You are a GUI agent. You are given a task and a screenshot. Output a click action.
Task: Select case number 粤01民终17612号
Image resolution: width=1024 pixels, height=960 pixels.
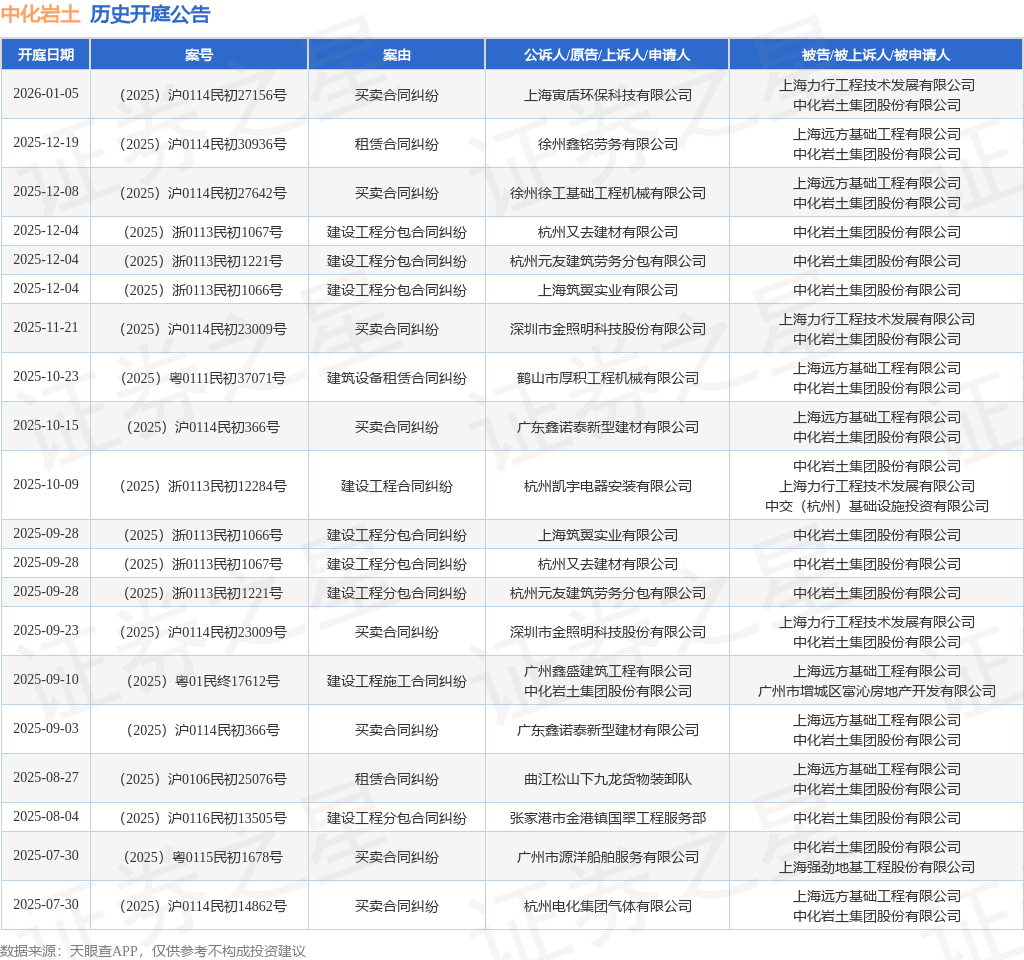(x=202, y=681)
